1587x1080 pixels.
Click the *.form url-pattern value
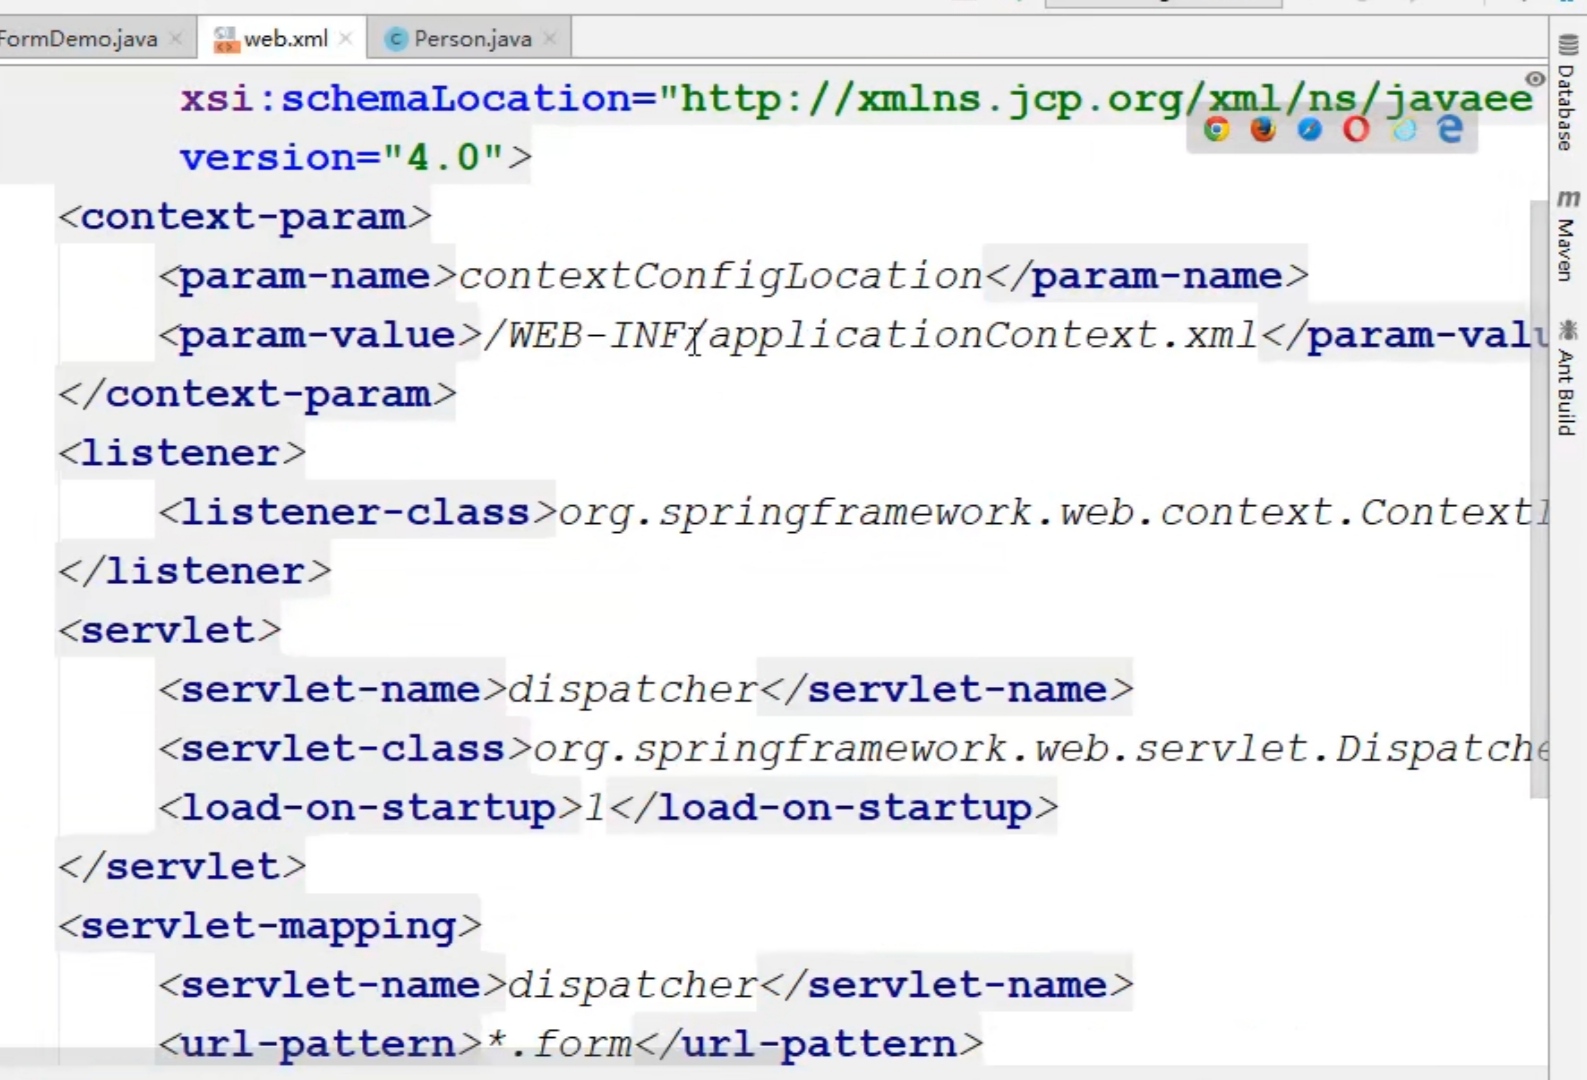click(x=558, y=1044)
